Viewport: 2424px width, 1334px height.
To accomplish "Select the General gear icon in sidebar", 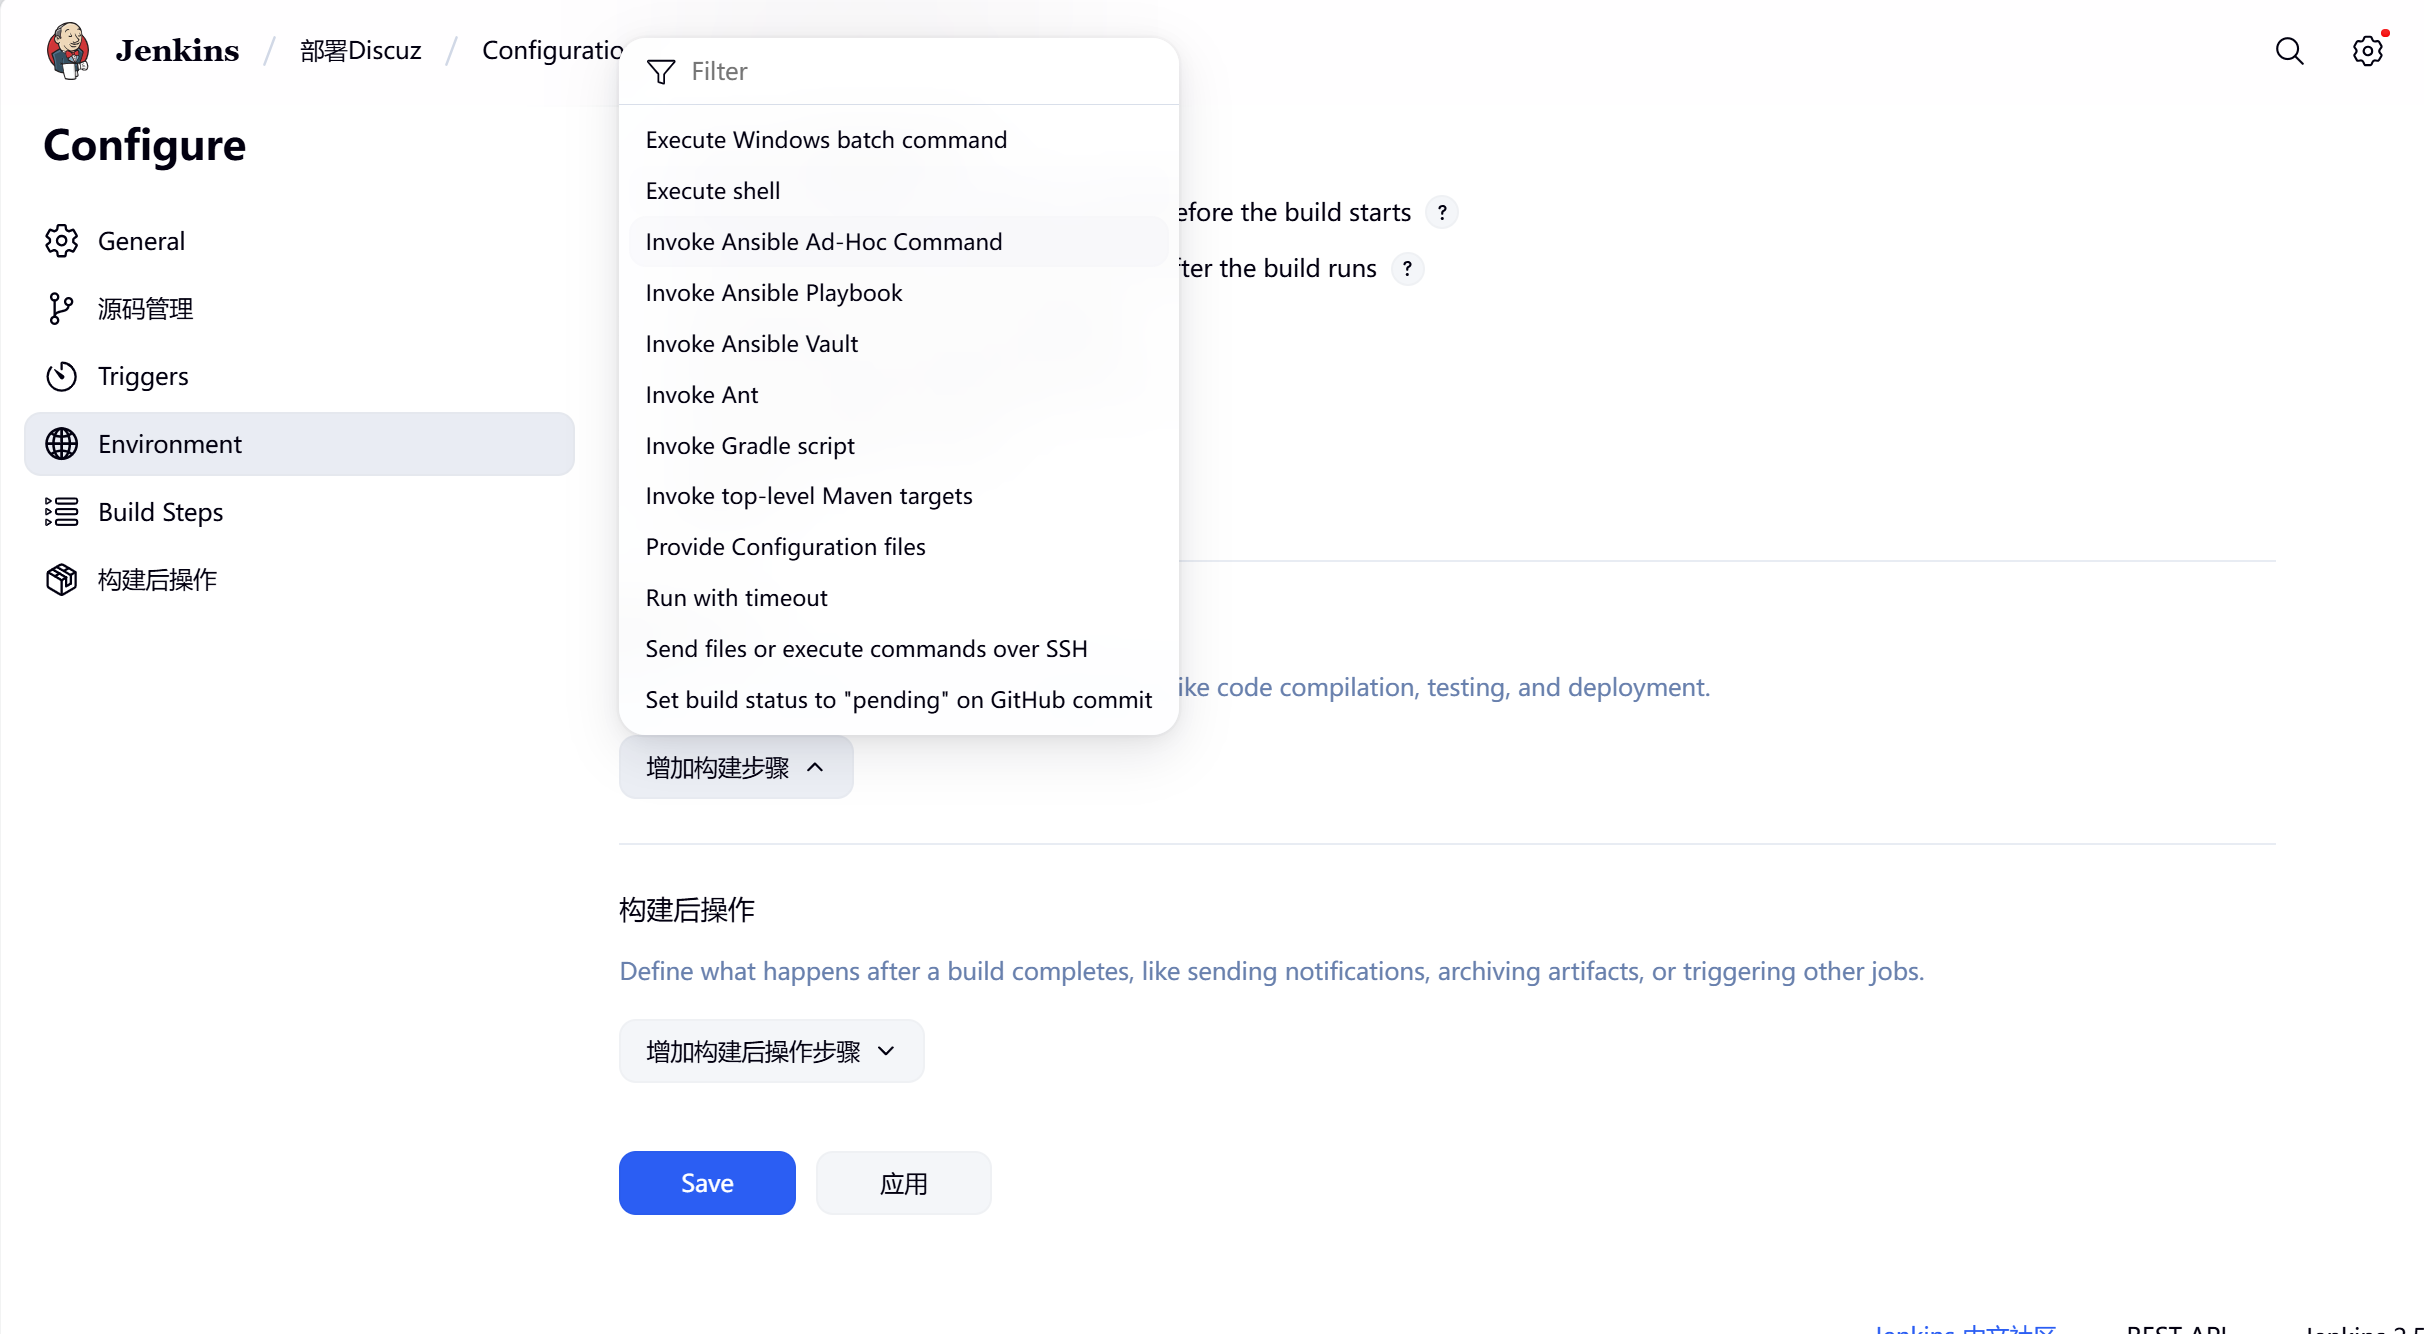I will [61, 241].
